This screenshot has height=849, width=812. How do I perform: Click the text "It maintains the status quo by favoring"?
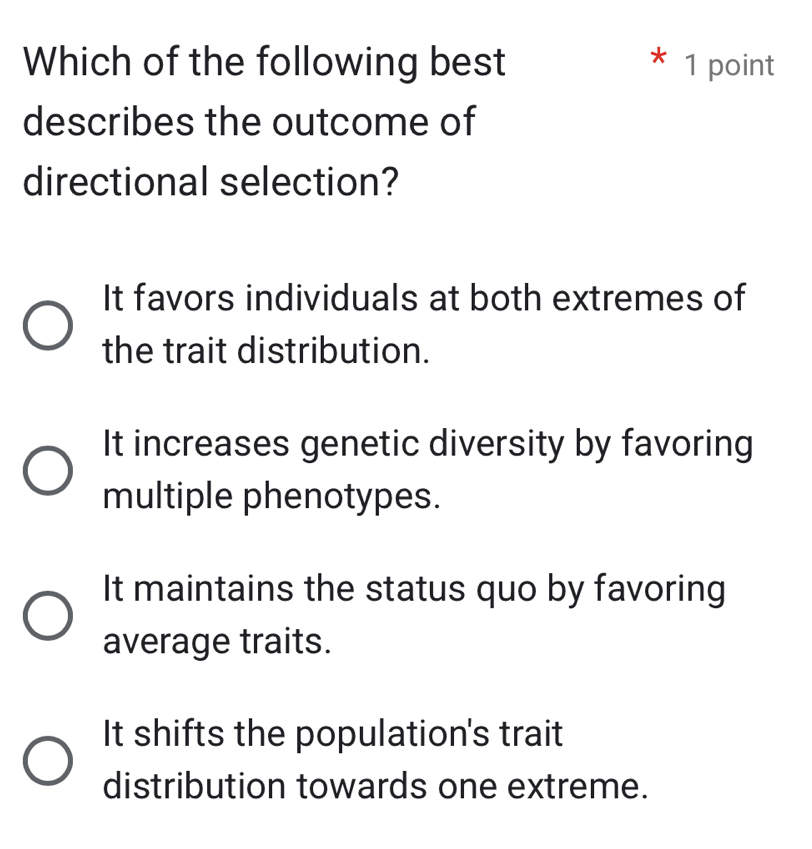coord(413,589)
